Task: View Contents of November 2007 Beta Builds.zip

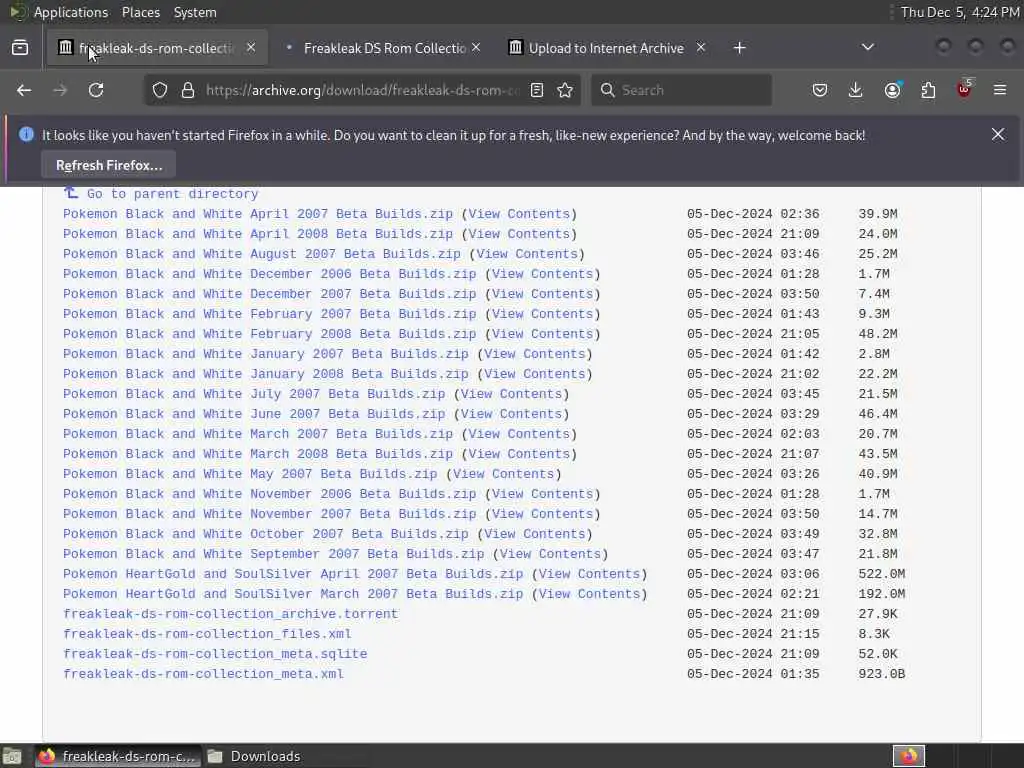Action: click(x=543, y=514)
